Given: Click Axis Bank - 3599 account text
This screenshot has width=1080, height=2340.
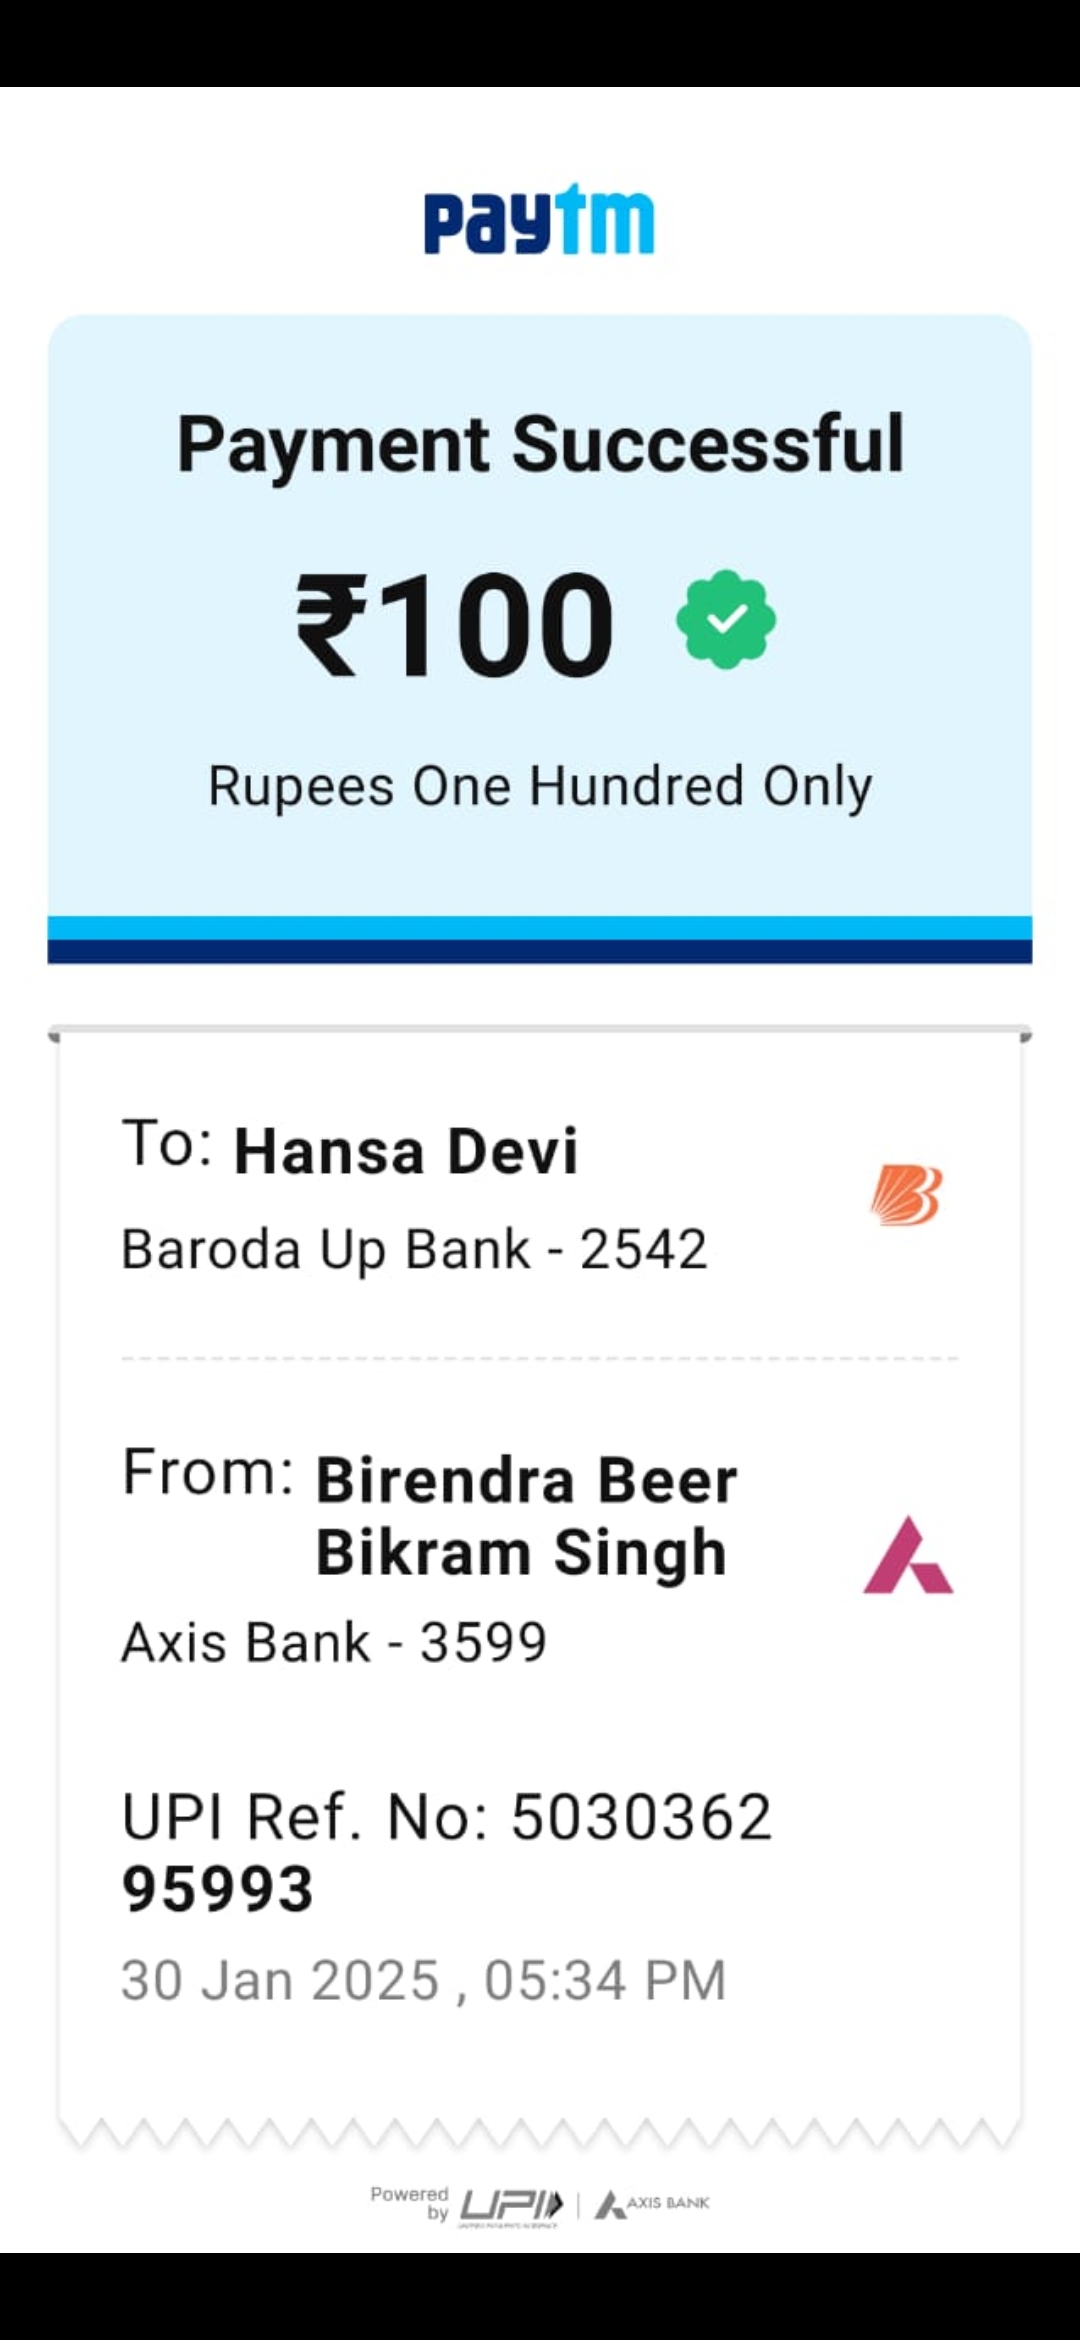Looking at the screenshot, I should [x=334, y=1642].
